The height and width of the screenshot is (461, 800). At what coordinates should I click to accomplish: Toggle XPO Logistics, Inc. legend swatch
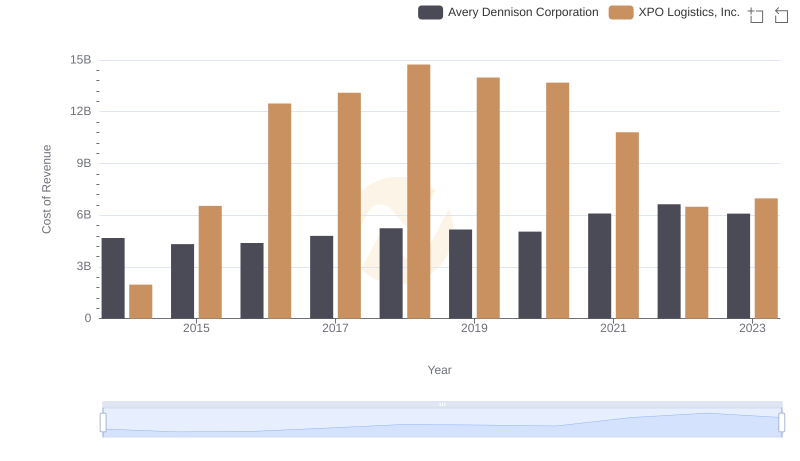tap(621, 12)
